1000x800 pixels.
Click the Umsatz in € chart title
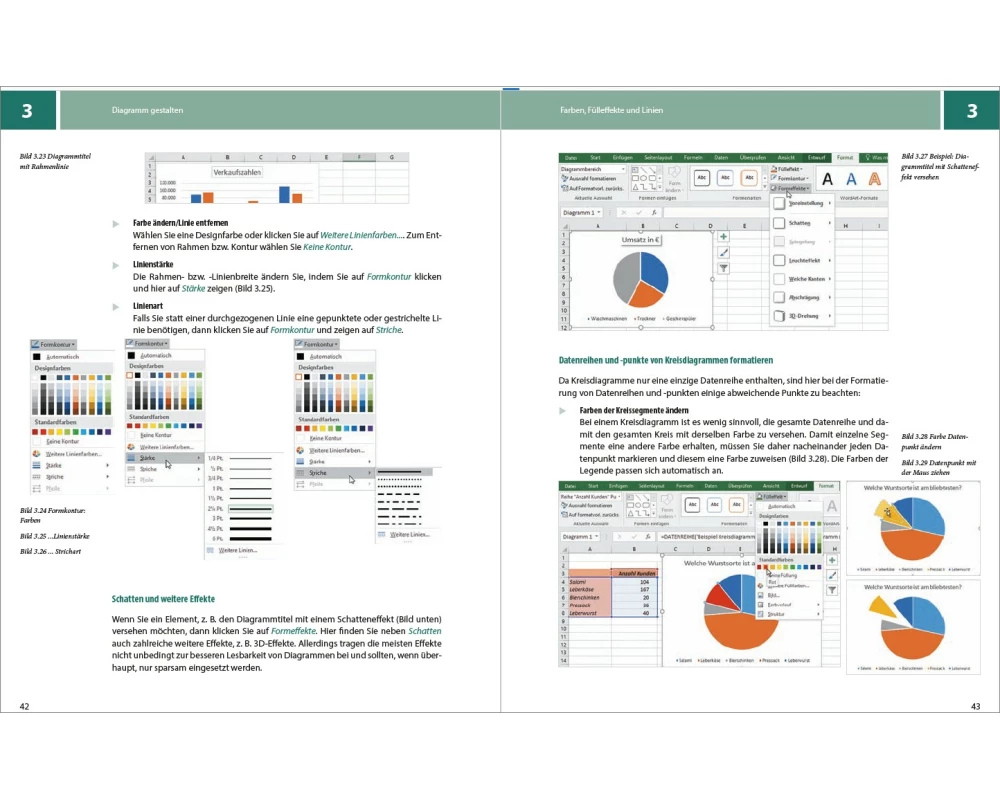[640, 240]
